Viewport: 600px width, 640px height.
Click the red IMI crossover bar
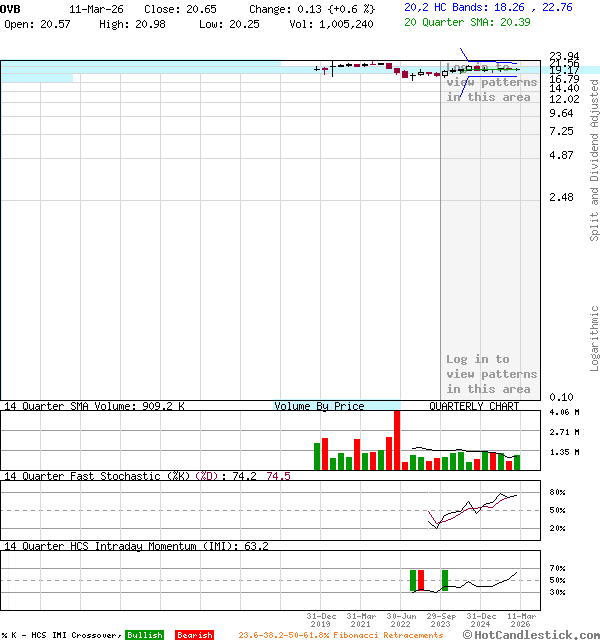tap(421, 580)
